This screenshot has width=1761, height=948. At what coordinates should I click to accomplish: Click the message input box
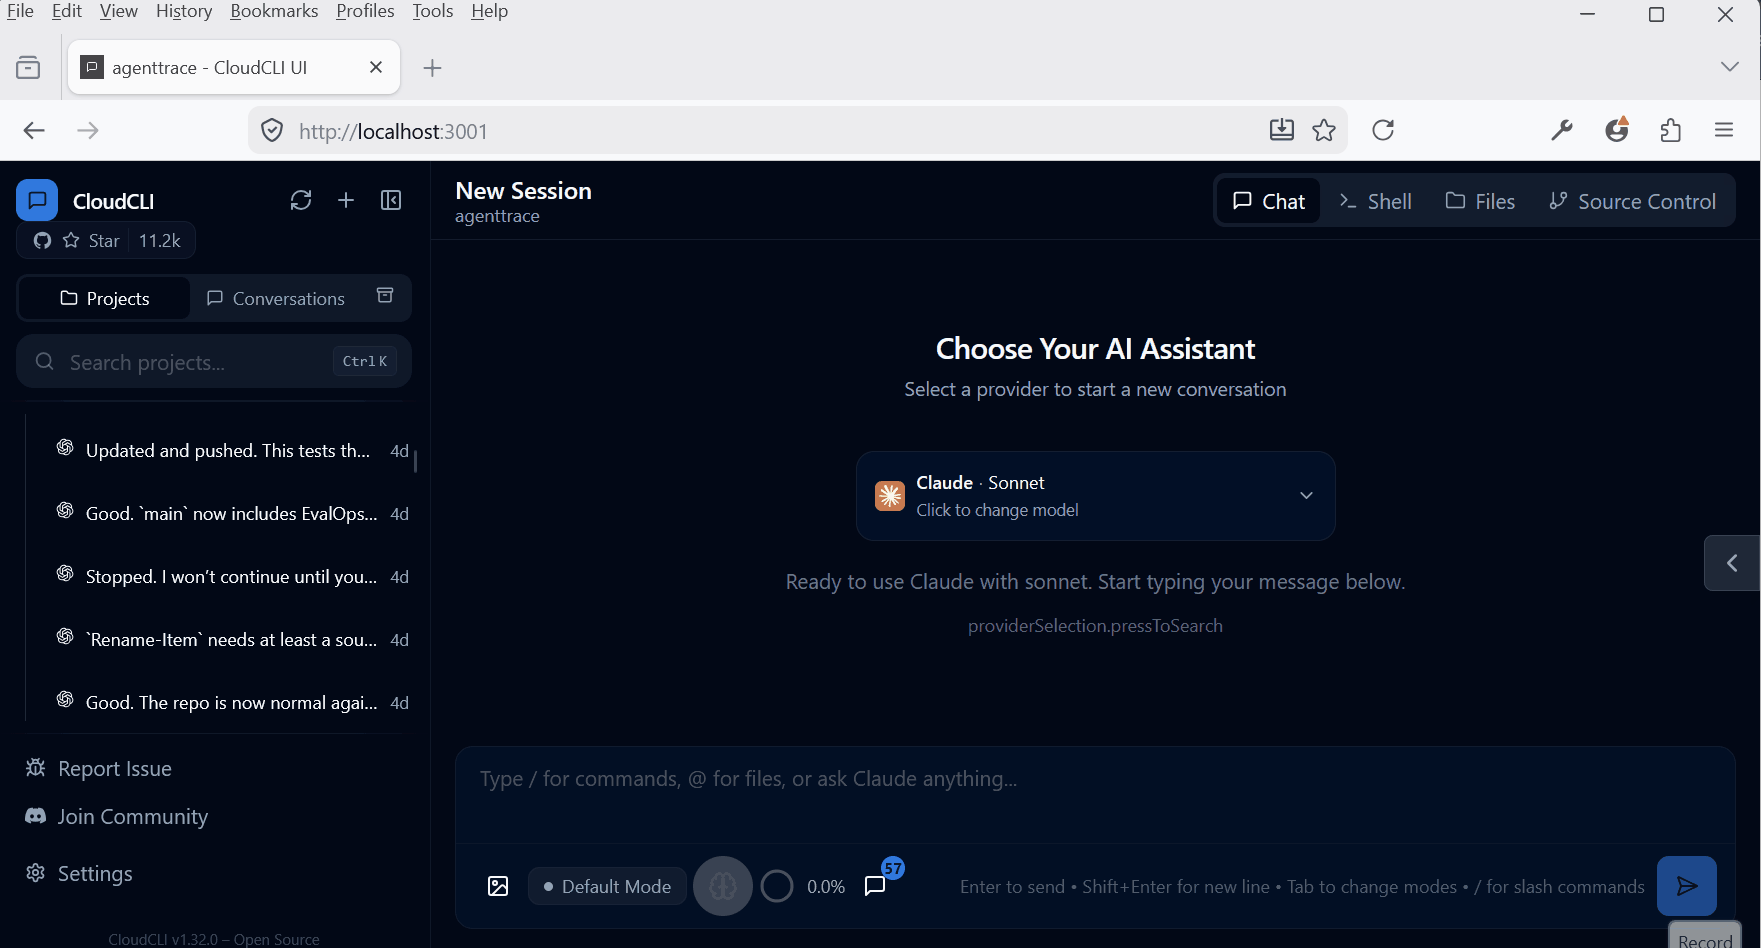click(x=1095, y=794)
